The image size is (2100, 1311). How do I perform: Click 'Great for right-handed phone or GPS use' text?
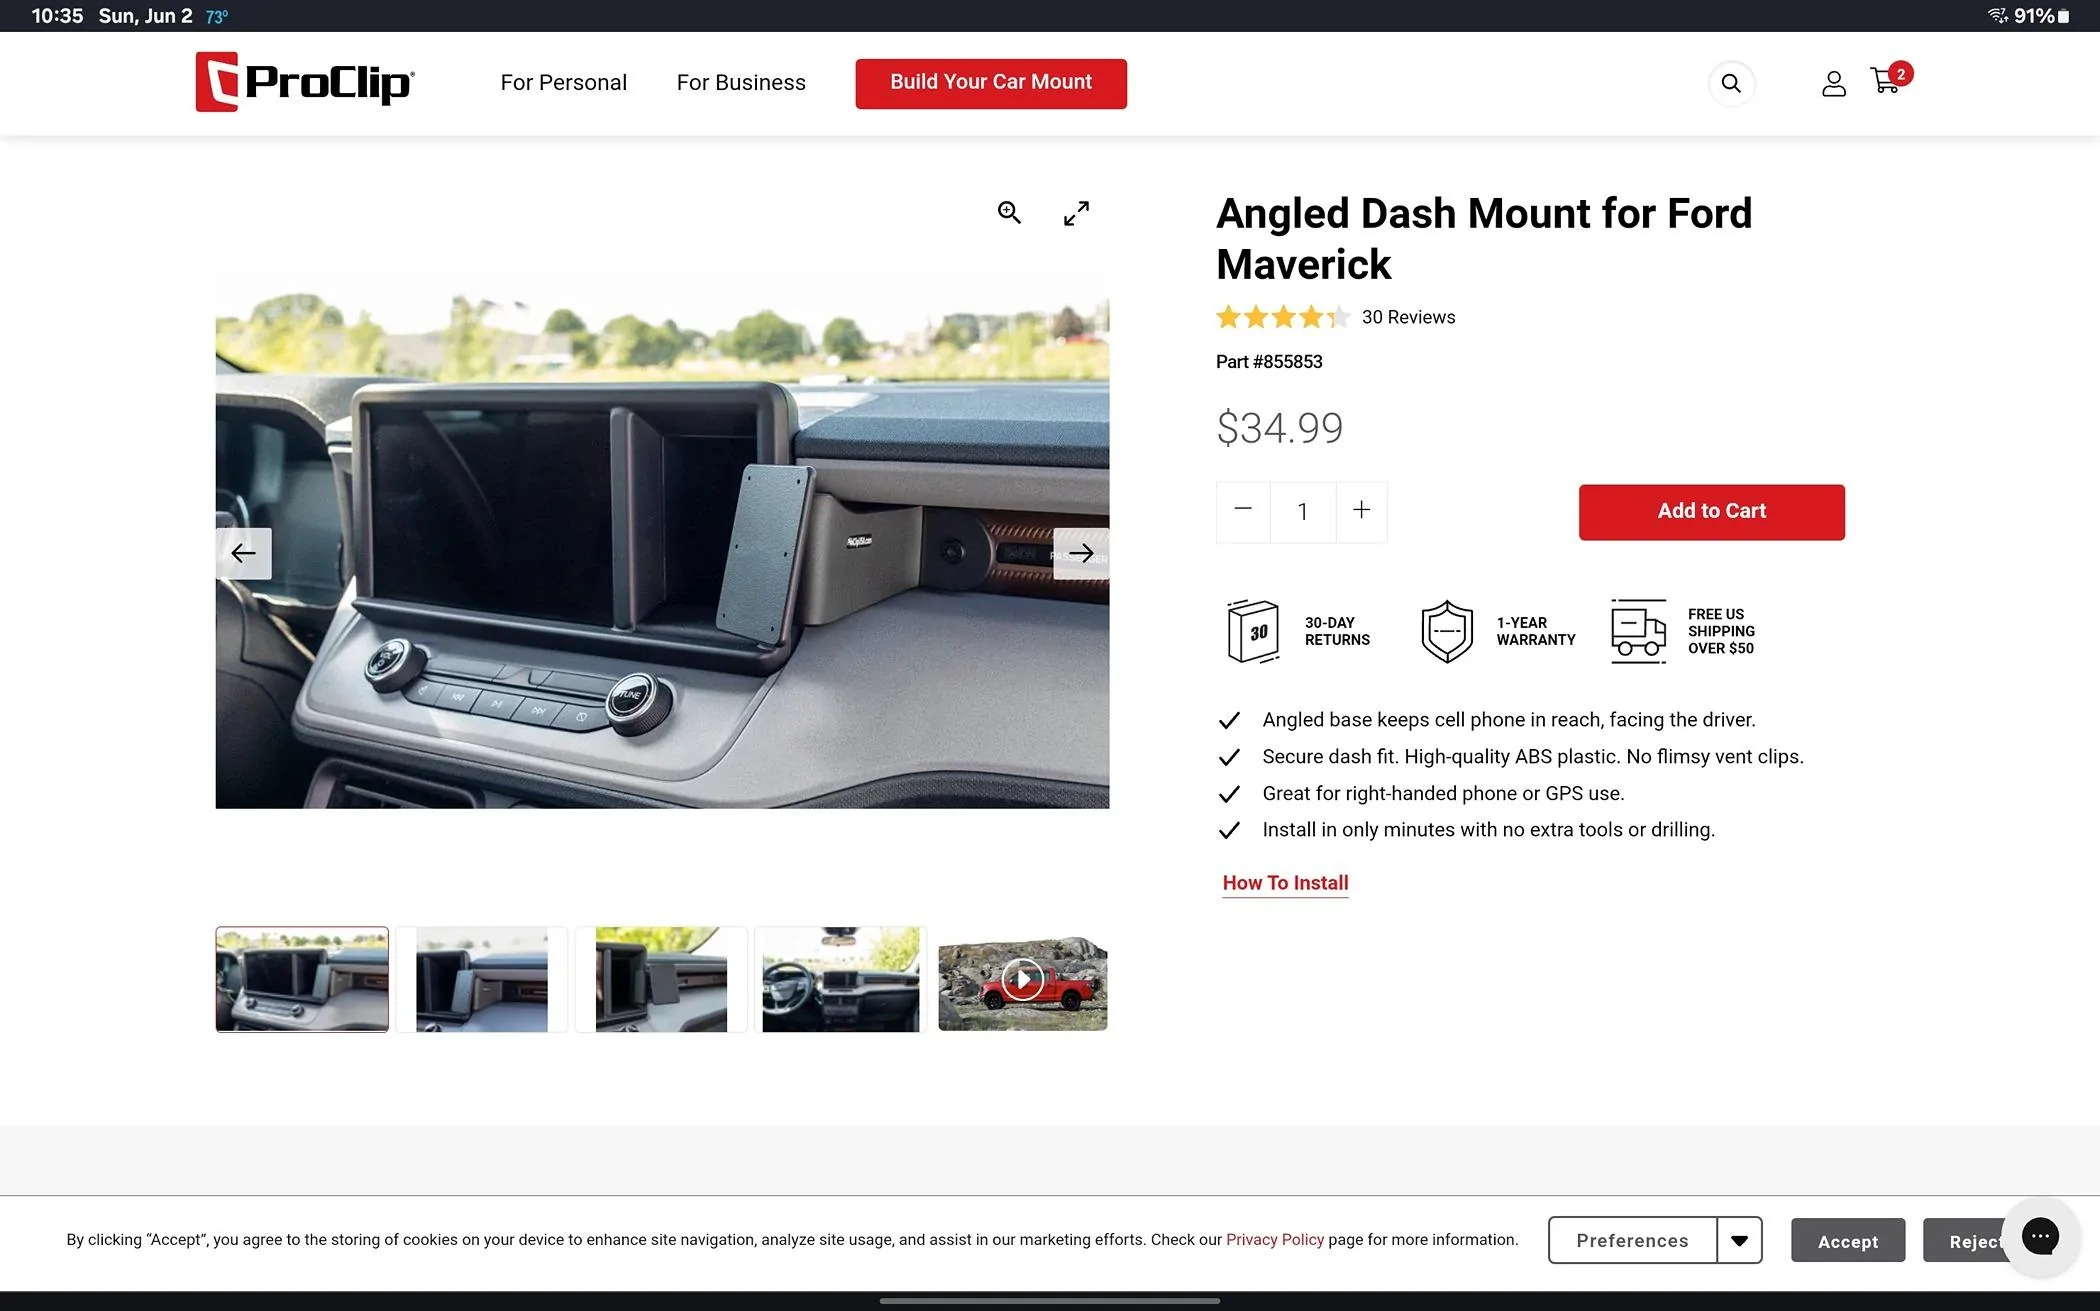pos(1443,794)
